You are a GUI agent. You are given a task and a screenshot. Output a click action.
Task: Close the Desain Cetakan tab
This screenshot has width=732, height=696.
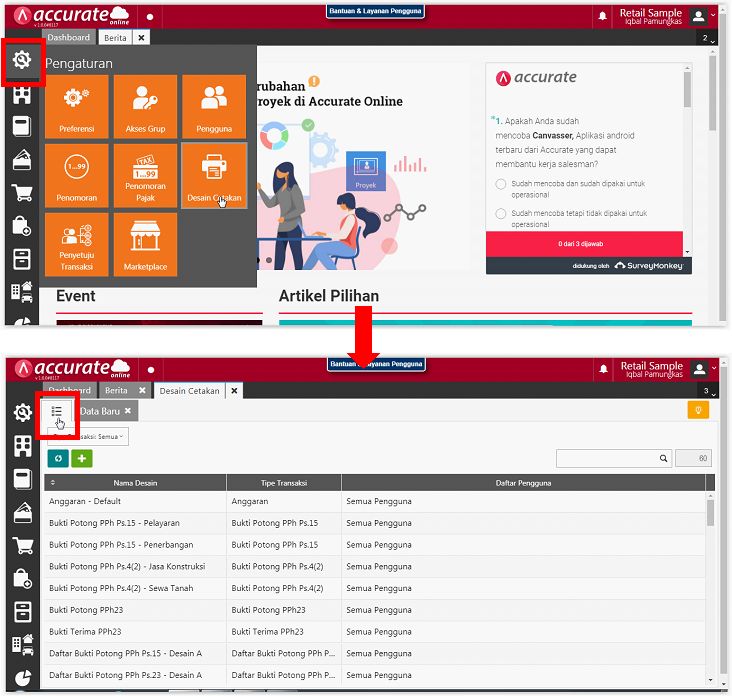pos(234,391)
